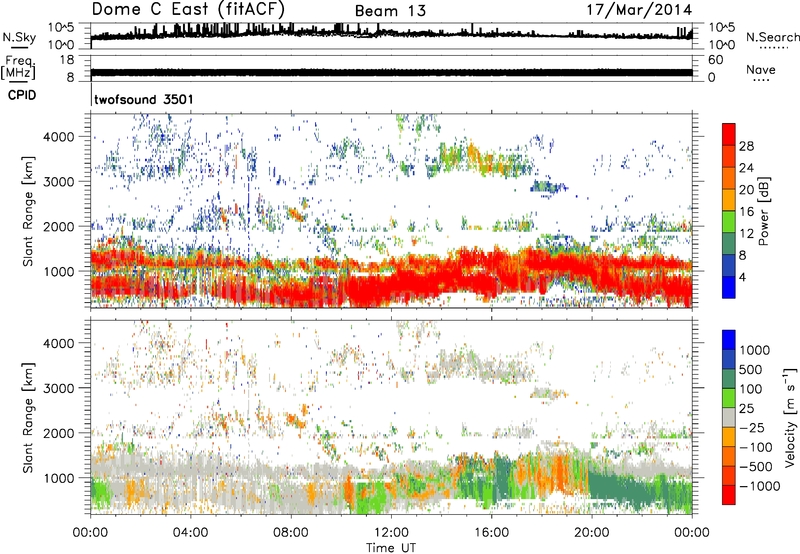Click the '1000' range tick of the velocity panel
The image size is (800, 554).
[59, 478]
